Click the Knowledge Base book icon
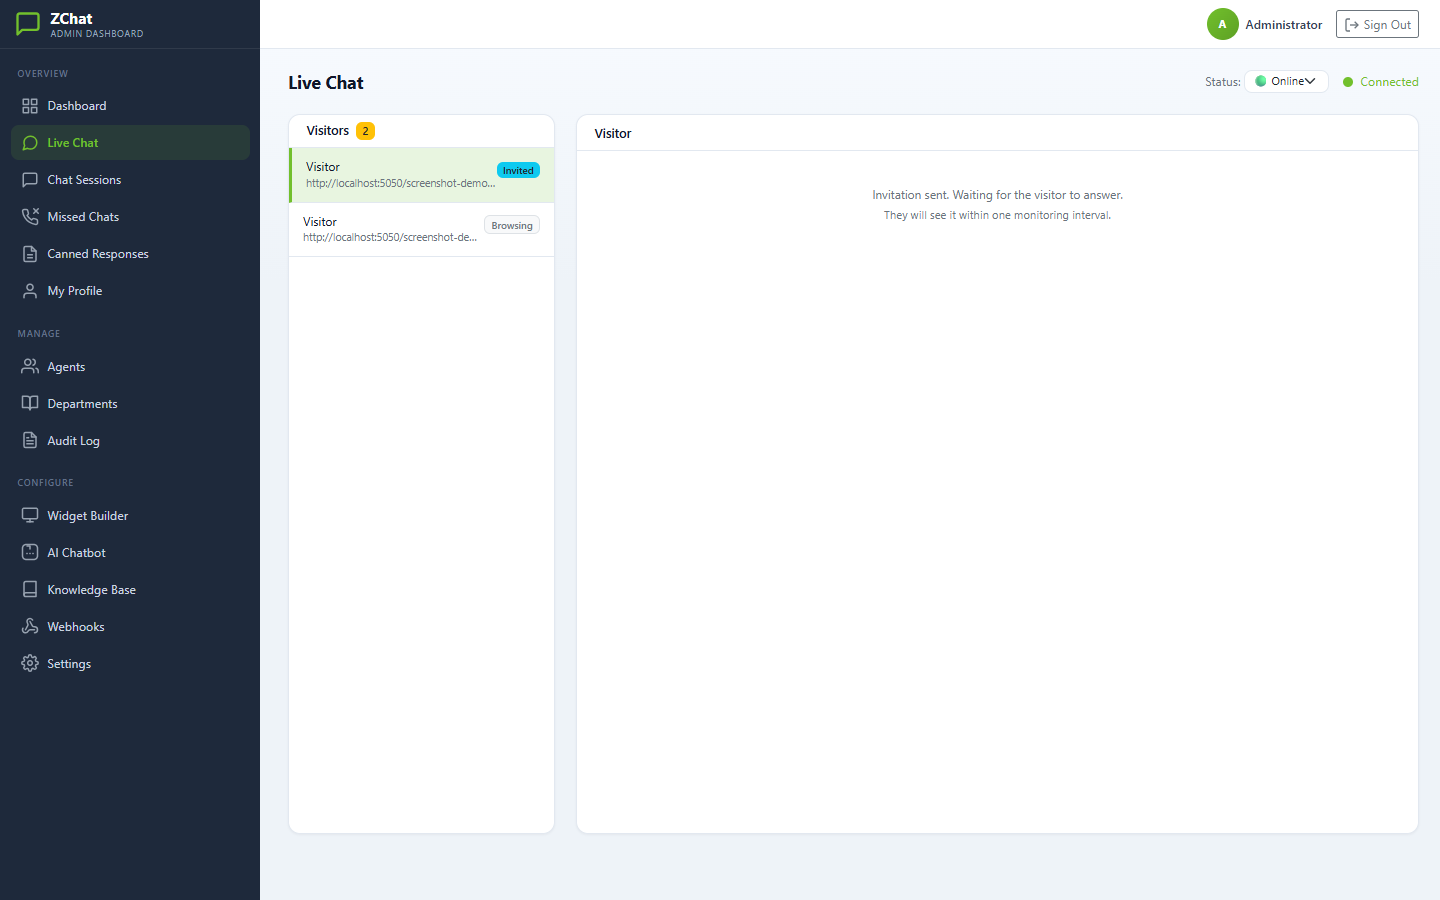This screenshot has height=900, width=1440. coord(30,590)
